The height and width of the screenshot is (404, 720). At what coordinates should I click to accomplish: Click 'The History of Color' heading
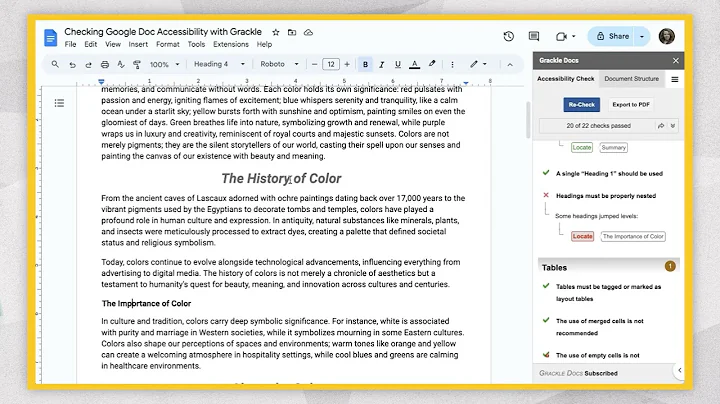281,179
